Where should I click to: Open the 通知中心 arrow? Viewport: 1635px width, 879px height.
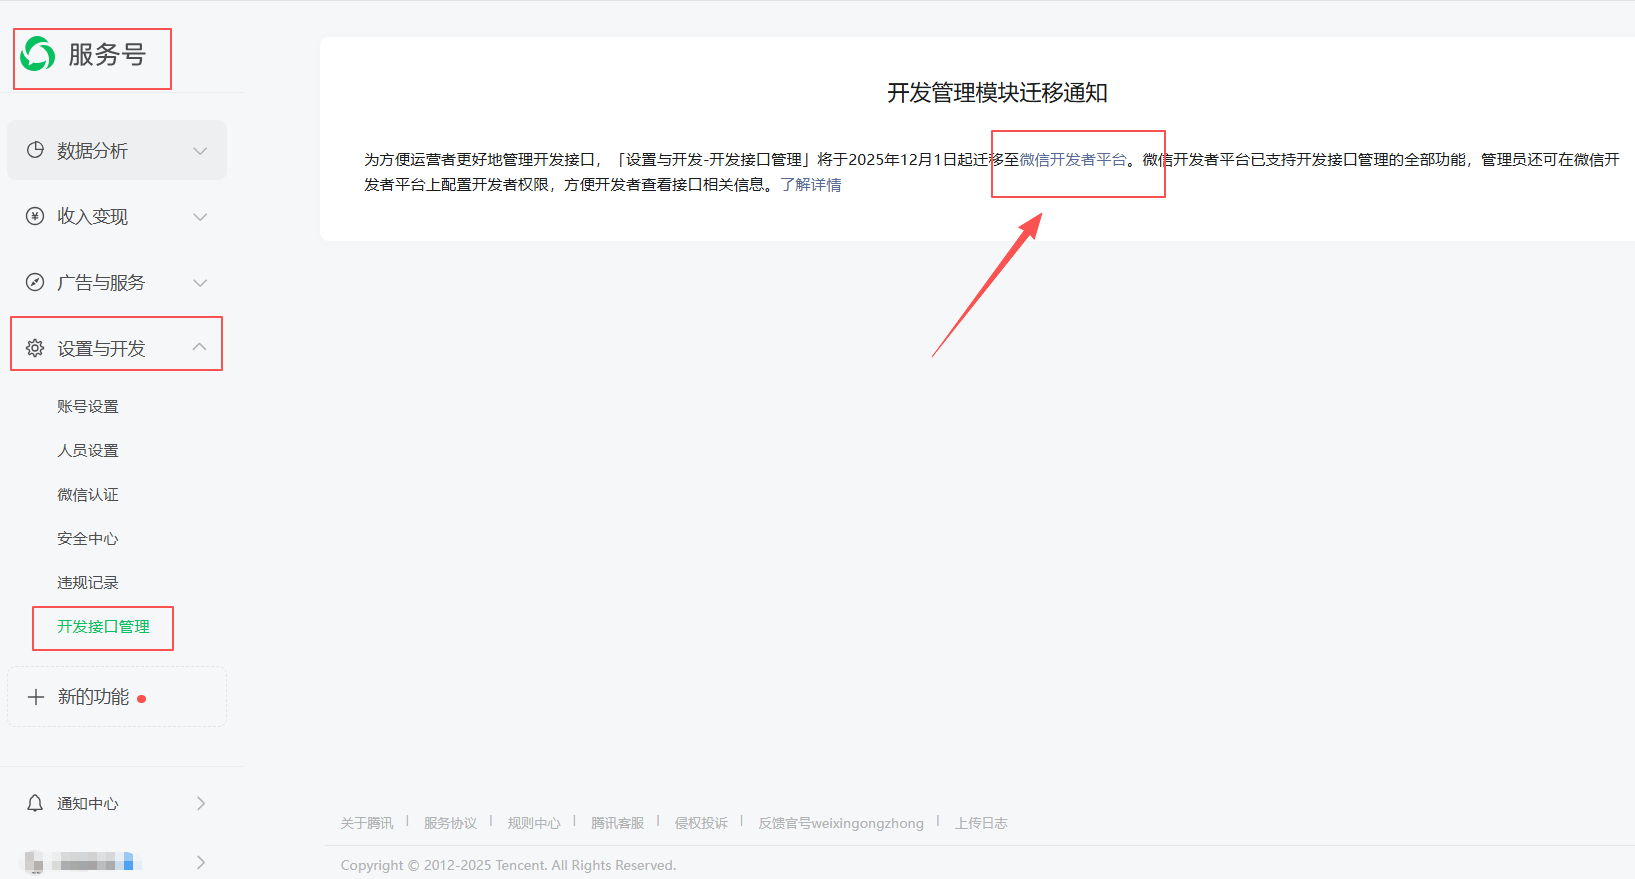tap(201, 803)
